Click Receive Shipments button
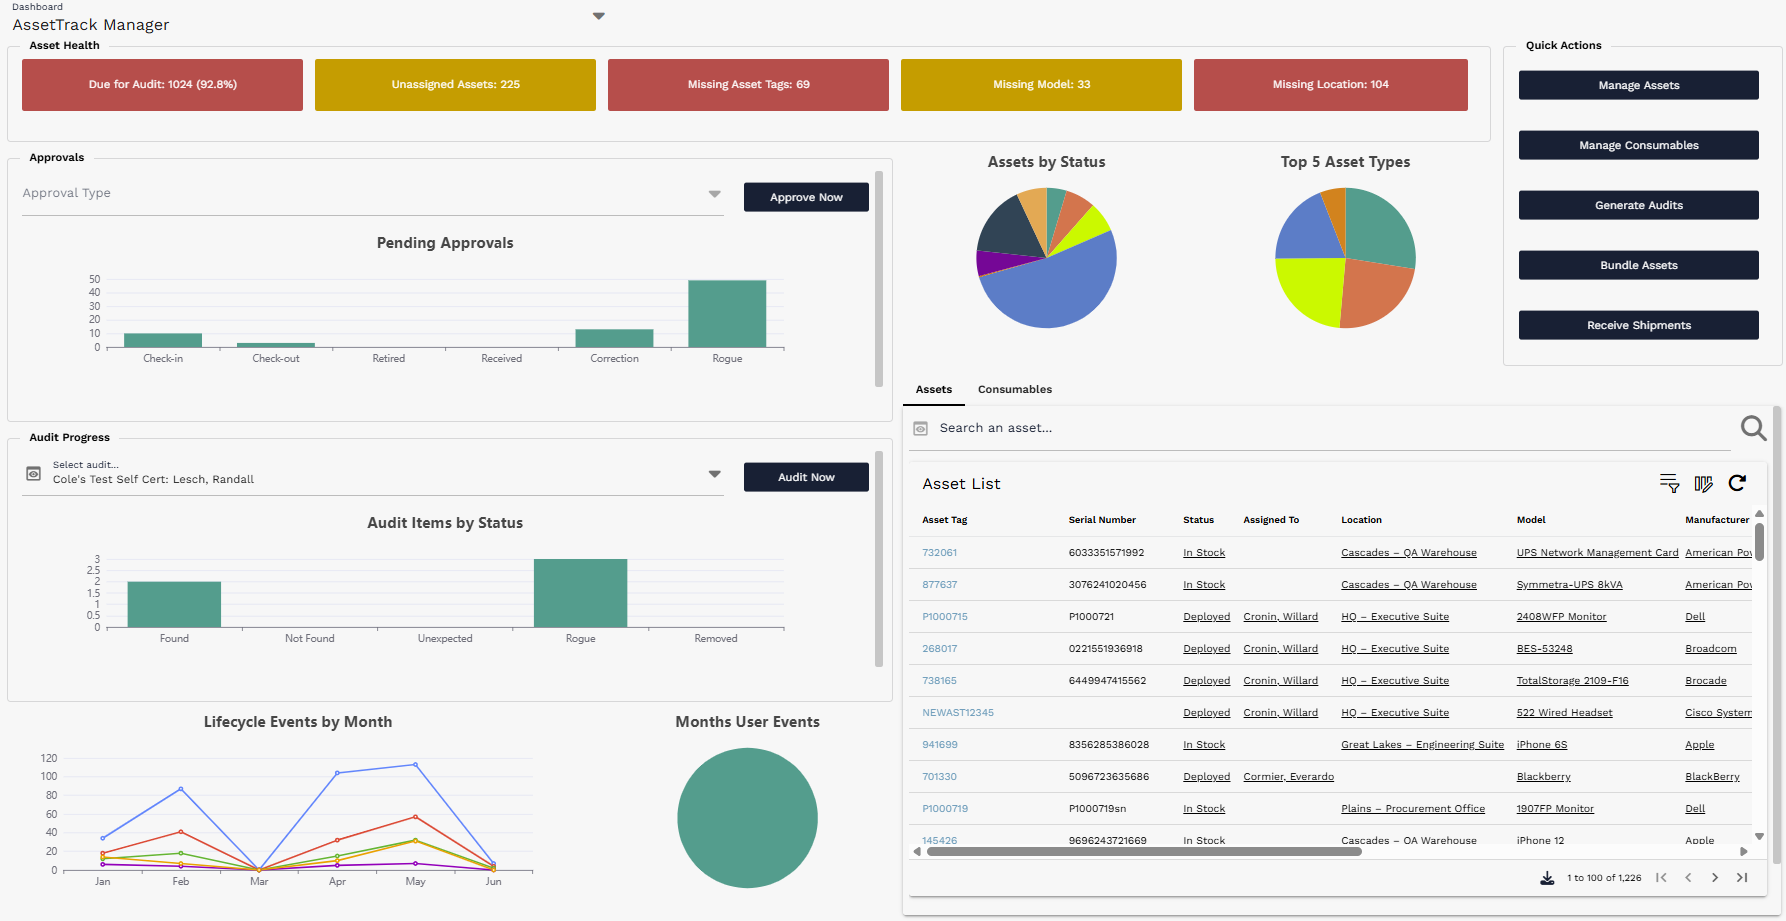This screenshot has height=921, width=1786. coord(1639,325)
